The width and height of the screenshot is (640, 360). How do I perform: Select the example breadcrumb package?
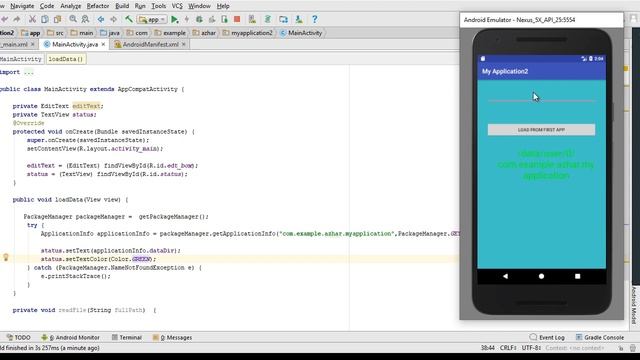click(170, 33)
